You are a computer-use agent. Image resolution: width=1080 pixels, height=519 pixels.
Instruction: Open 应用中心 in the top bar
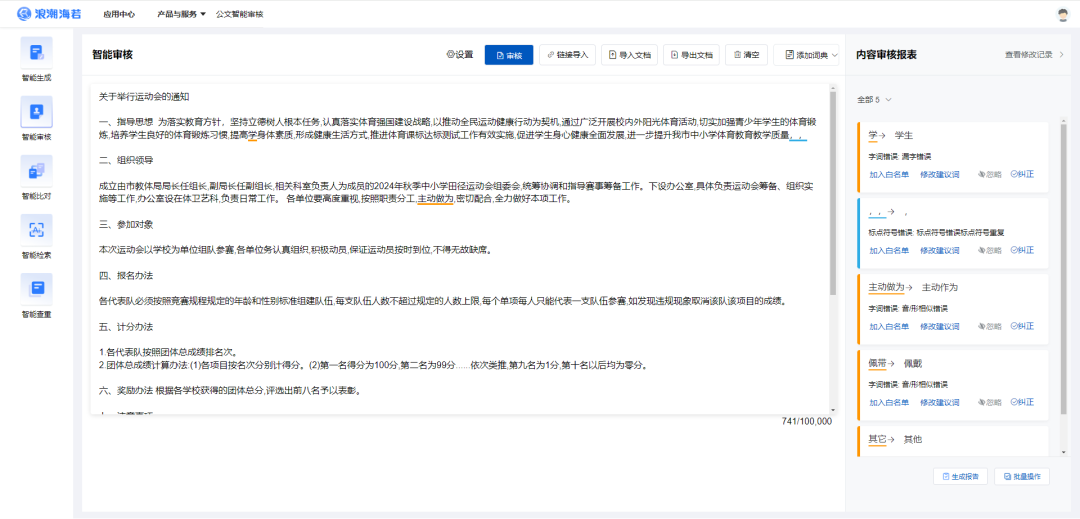click(x=119, y=14)
